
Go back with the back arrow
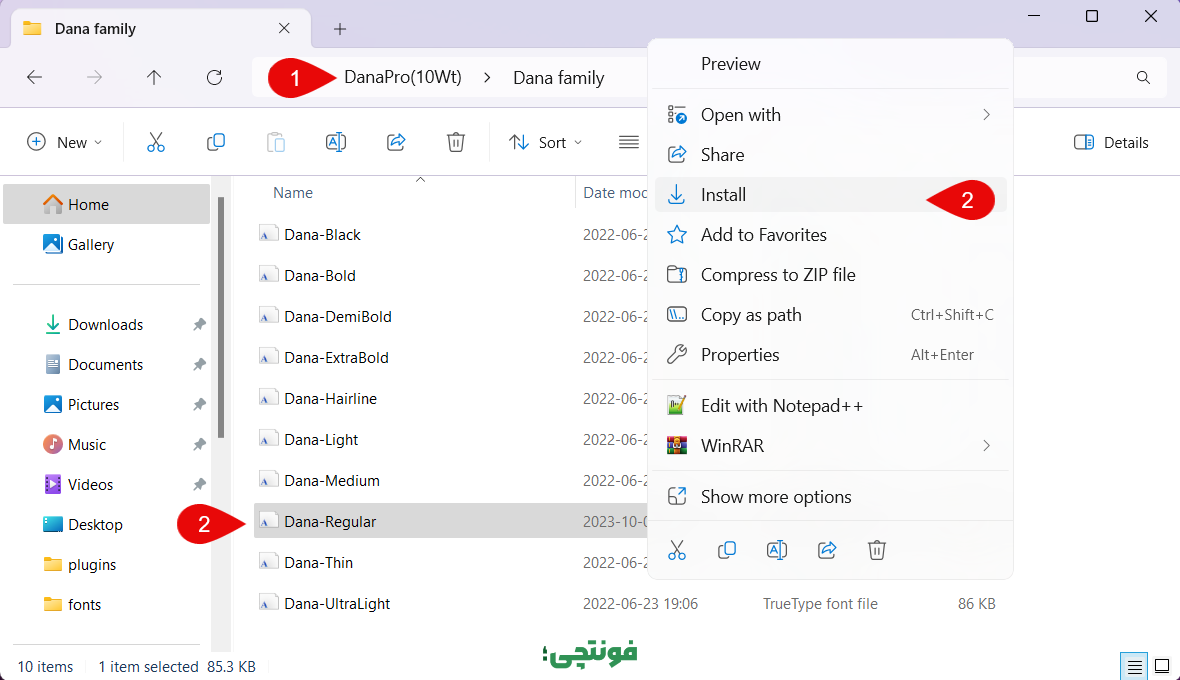pyautogui.click(x=35, y=77)
